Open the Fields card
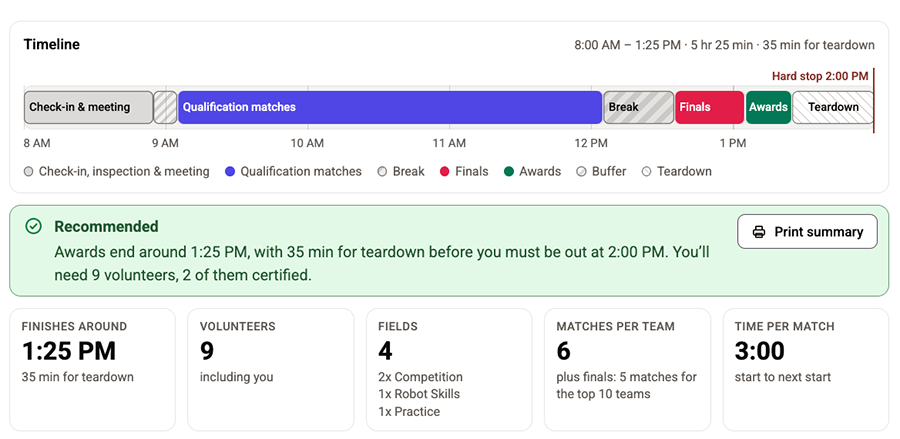The height and width of the screenshot is (439, 900). pos(449,370)
